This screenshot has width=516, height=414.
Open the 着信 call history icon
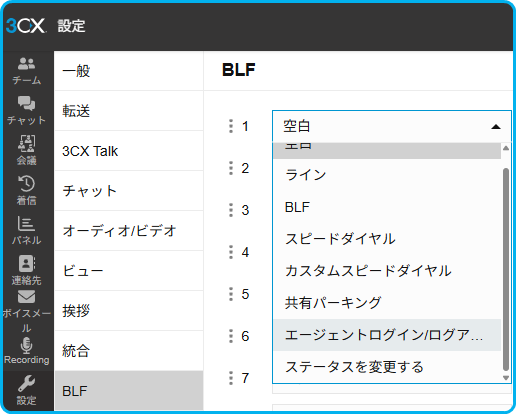click(x=26, y=191)
